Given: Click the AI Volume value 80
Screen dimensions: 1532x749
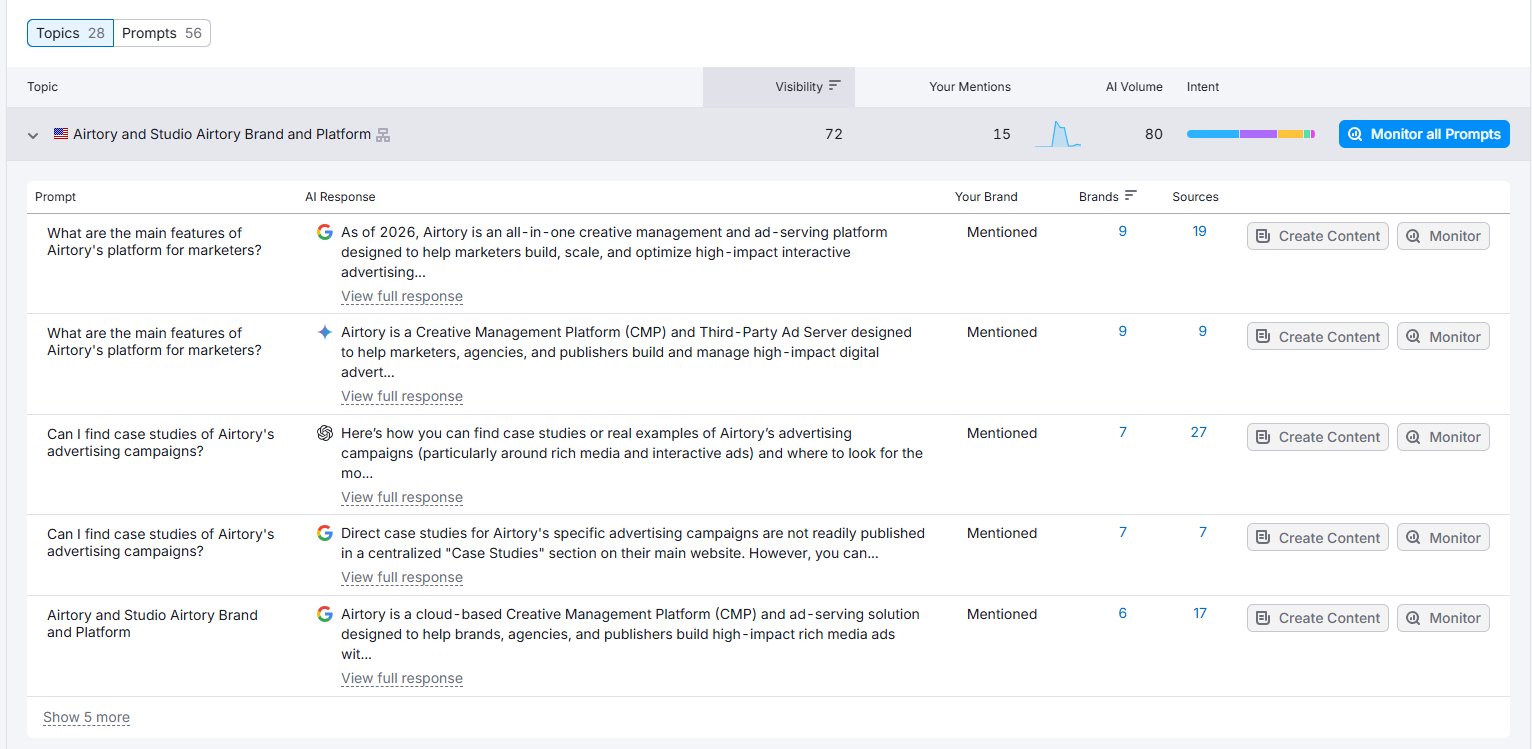Looking at the screenshot, I should point(1153,134).
